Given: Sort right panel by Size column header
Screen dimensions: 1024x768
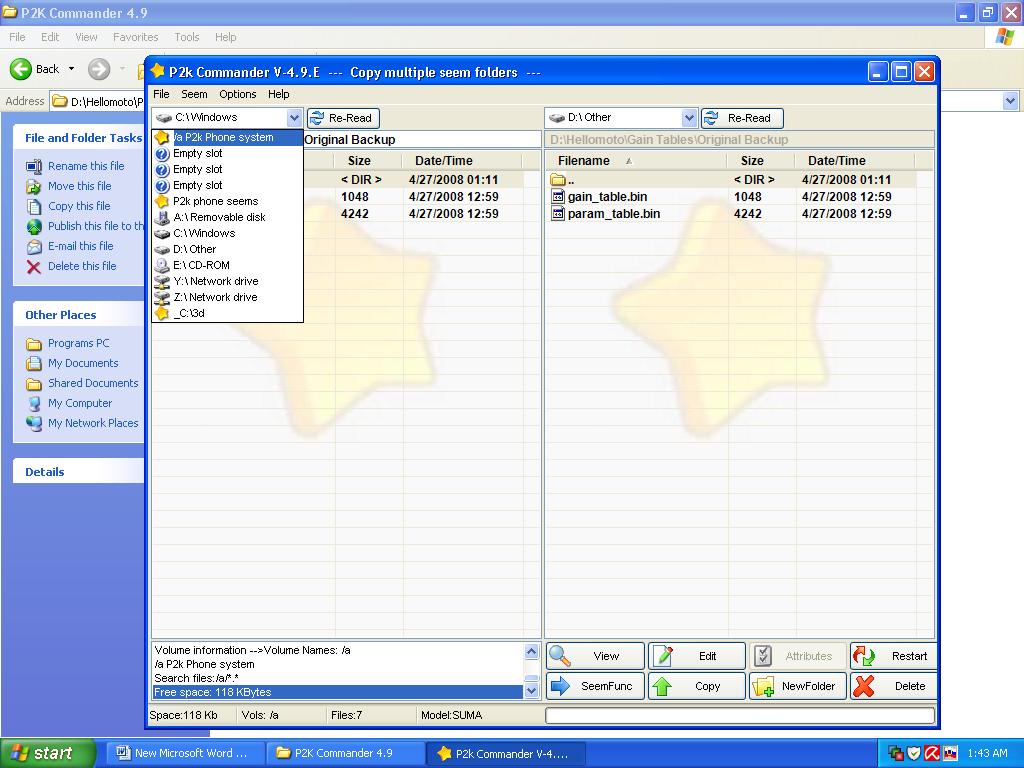Looking at the screenshot, I should 760,161.
